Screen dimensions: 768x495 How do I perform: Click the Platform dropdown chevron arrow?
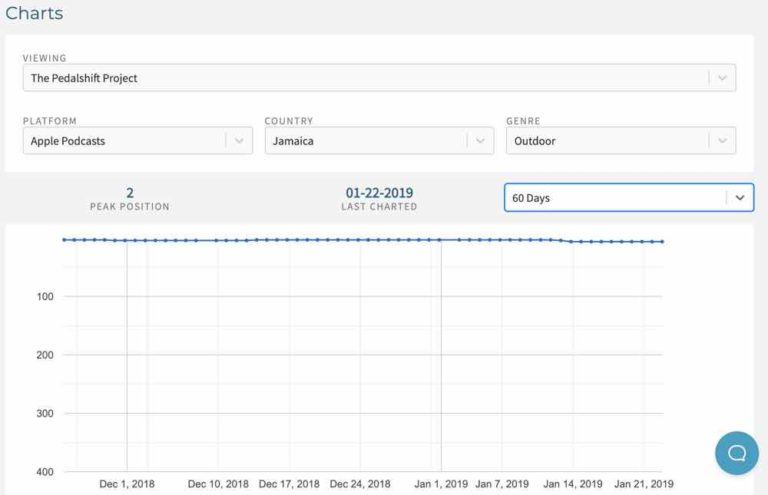click(x=239, y=141)
